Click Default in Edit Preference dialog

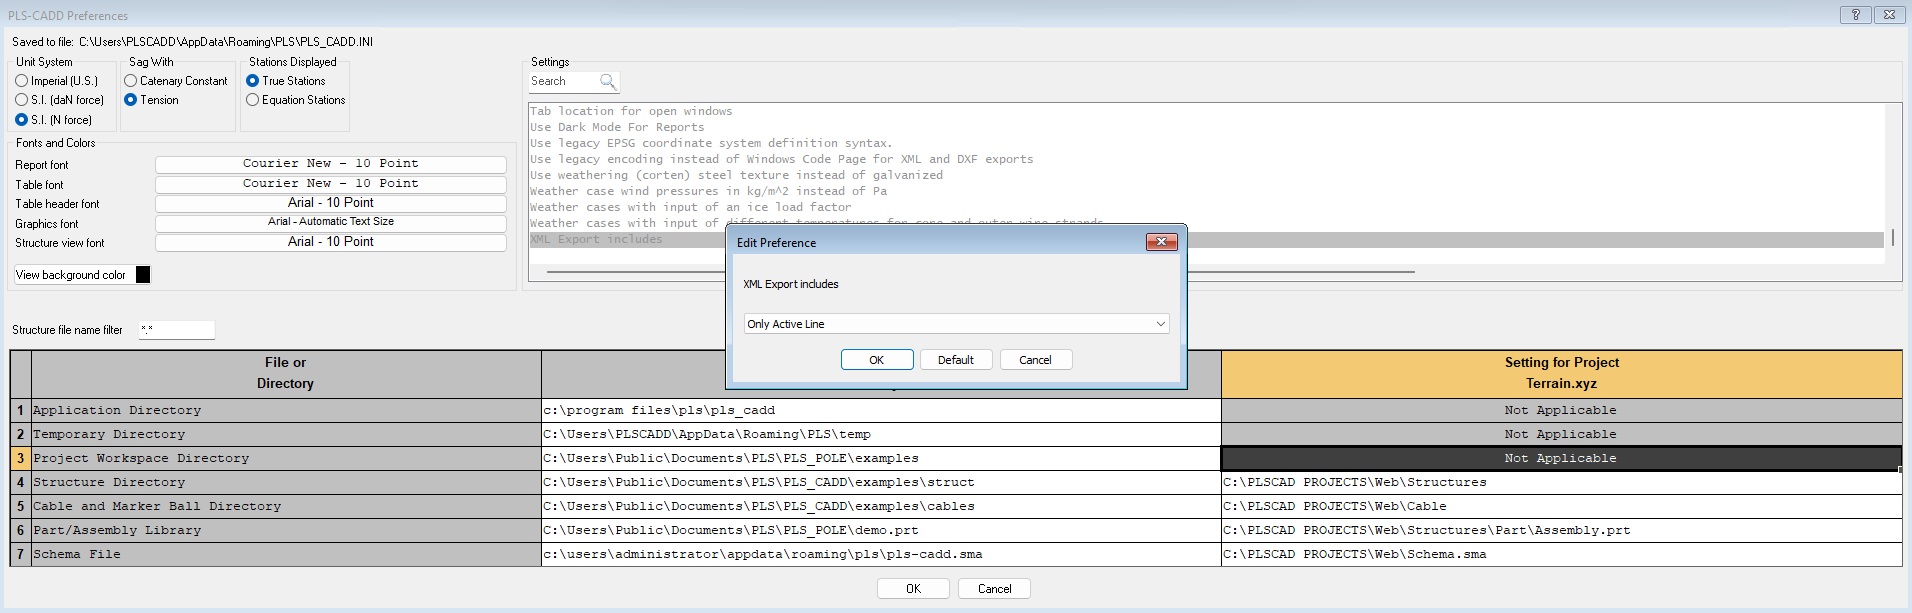[x=956, y=360]
